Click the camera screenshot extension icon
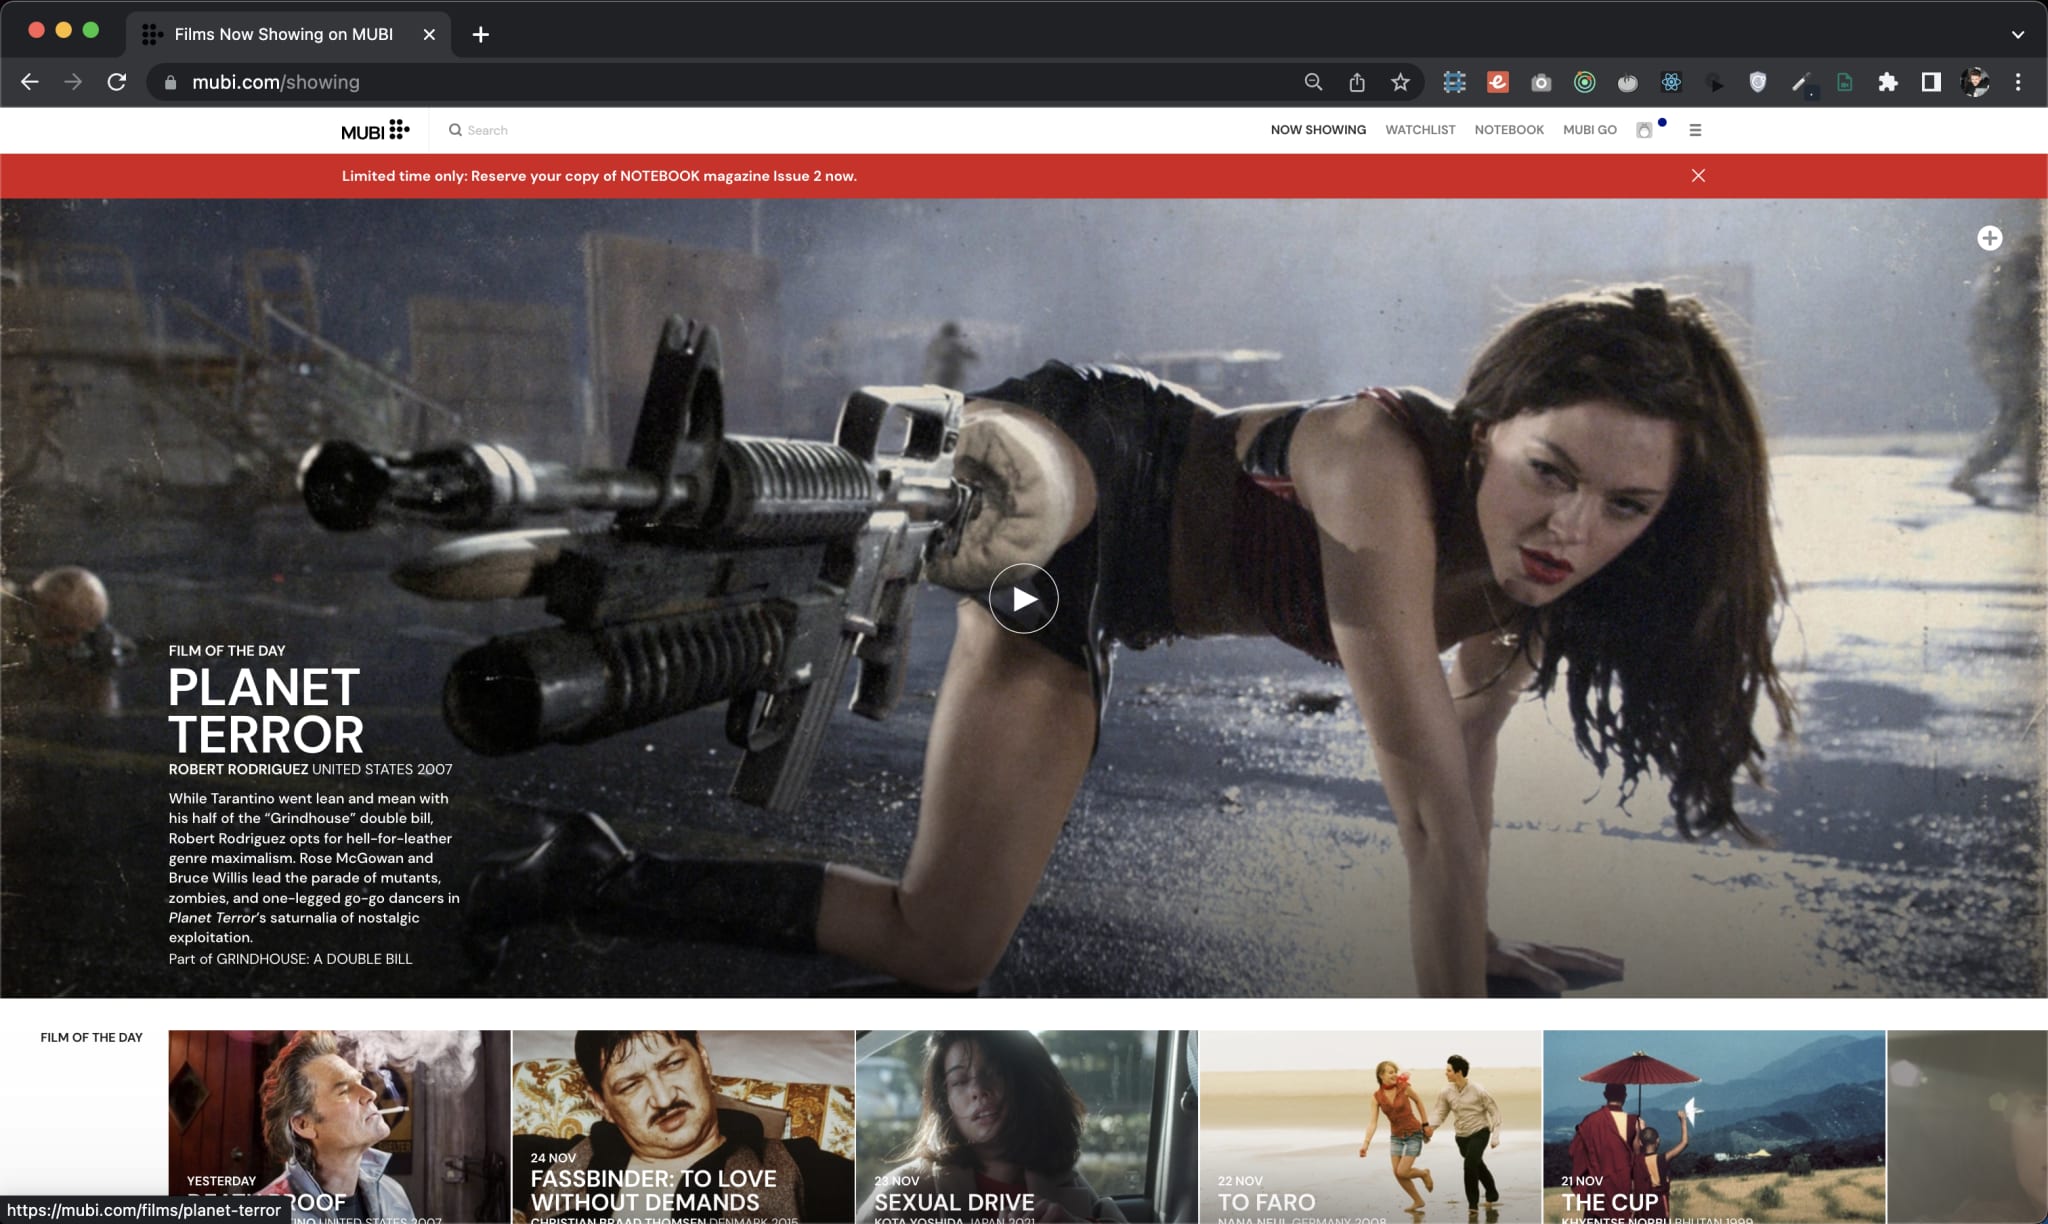 1541,82
